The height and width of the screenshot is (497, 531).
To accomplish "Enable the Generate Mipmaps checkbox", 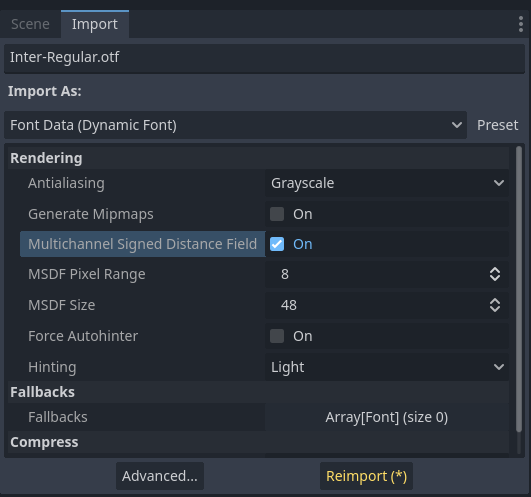I will point(277,214).
